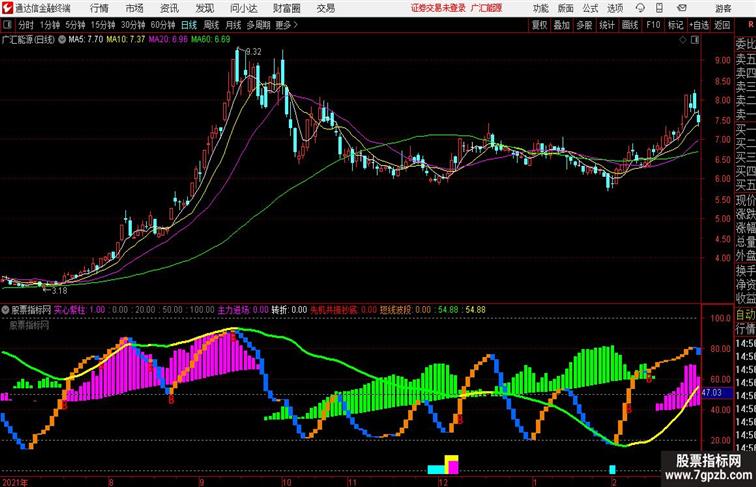Switch to 分时 chart tab
The height and width of the screenshot is (487, 756).
tap(26, 25)
